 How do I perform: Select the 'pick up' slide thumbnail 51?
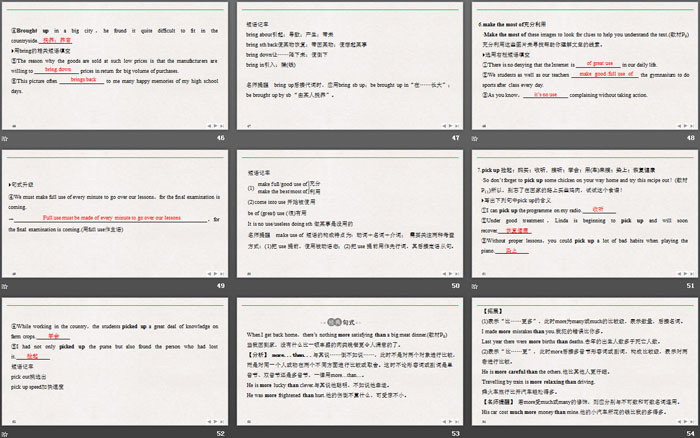point(584,212)
